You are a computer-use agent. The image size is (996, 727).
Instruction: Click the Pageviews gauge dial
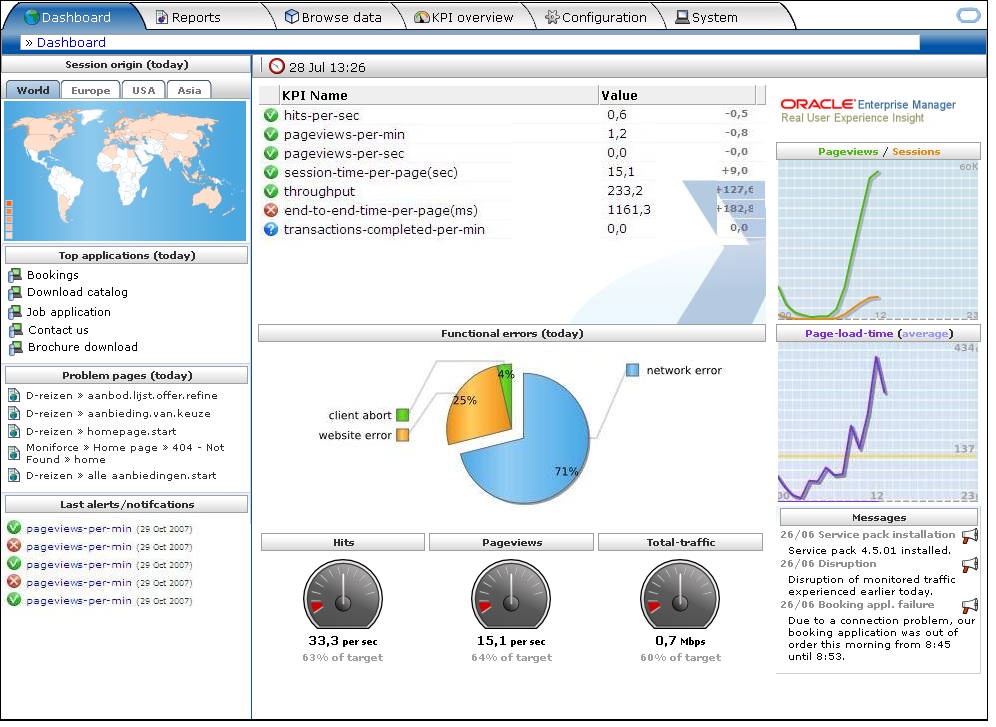pyautogui.click(x=511, y=595)
